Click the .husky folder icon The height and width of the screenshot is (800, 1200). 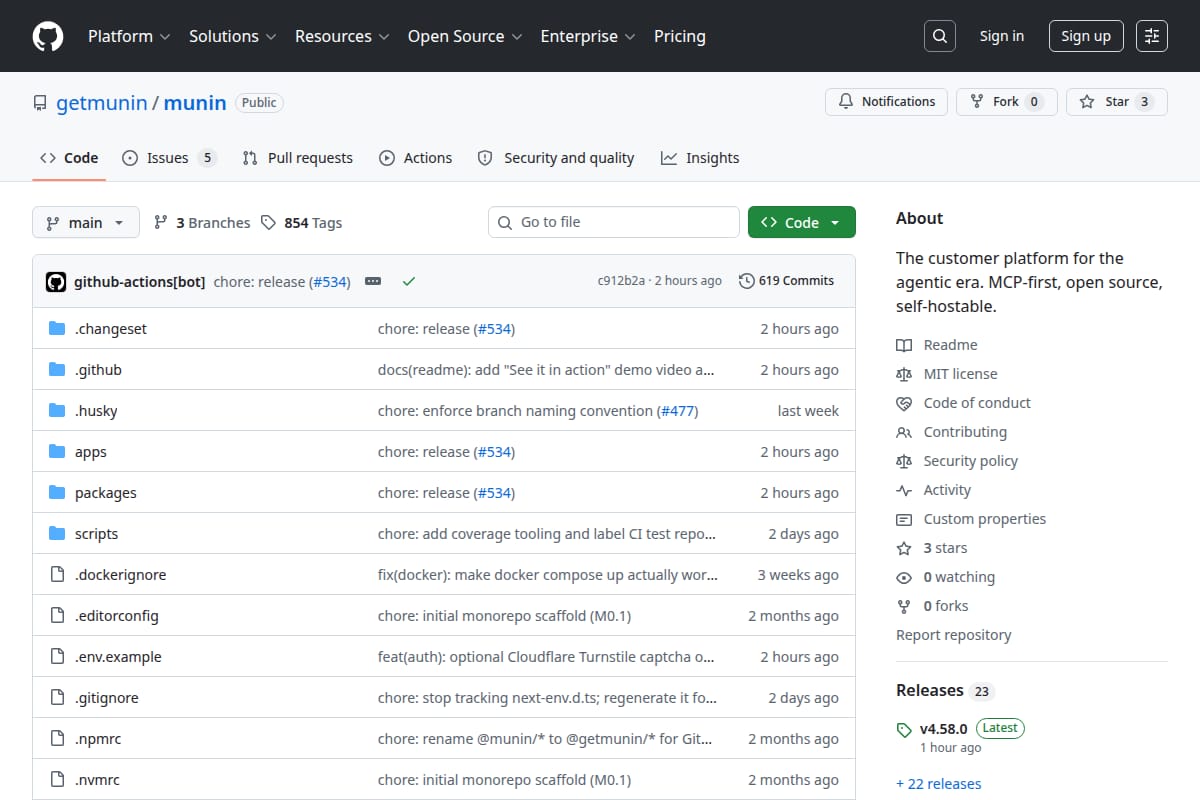57,411
